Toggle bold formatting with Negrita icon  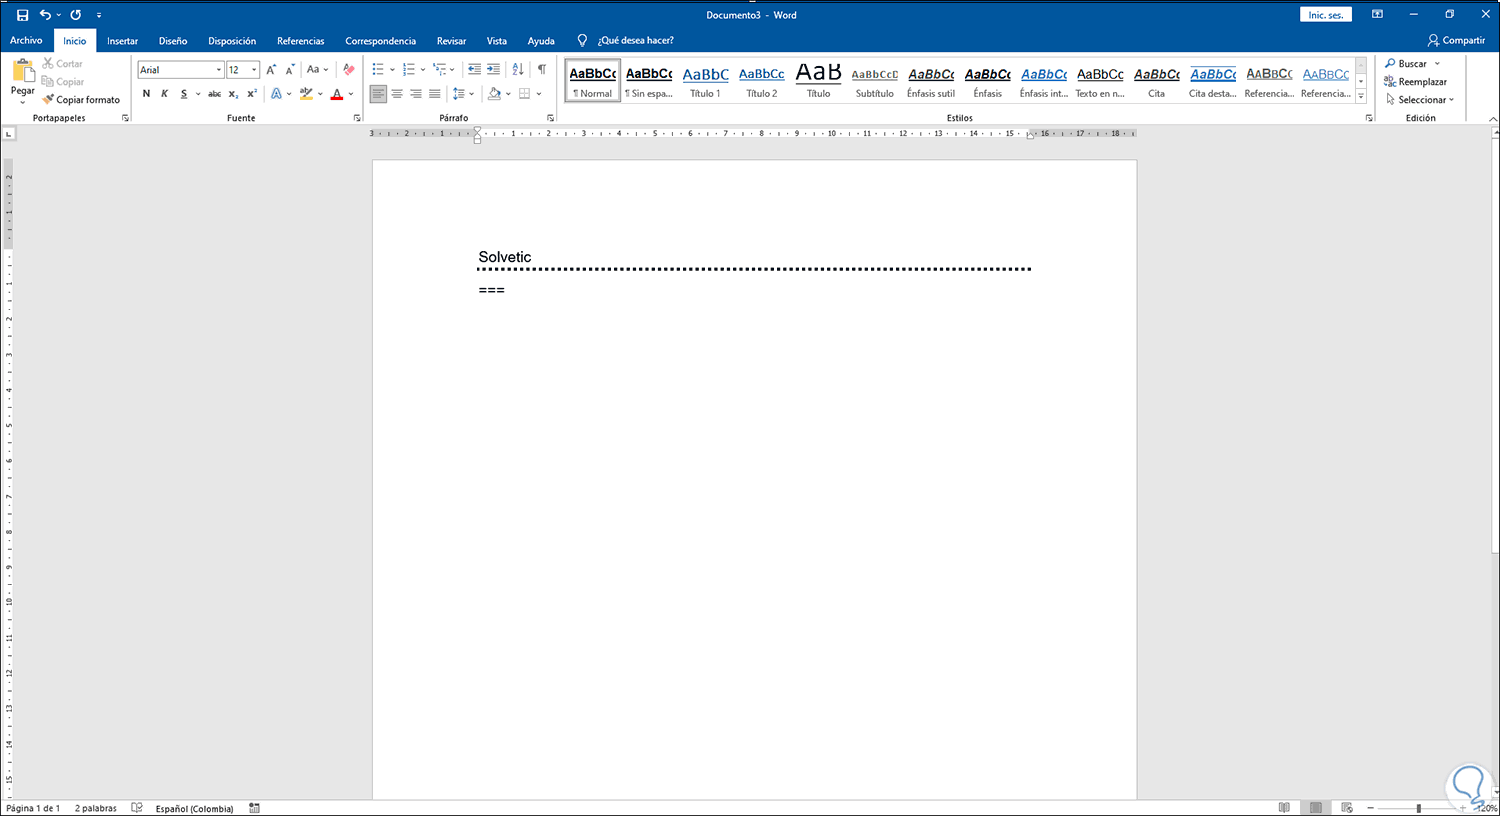145,93
